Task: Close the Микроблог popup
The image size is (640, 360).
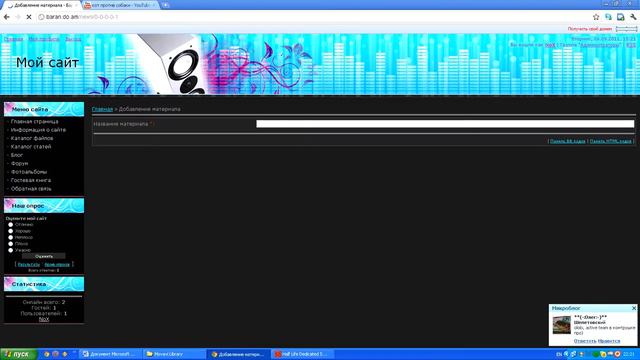Action: tap(634, 308)
